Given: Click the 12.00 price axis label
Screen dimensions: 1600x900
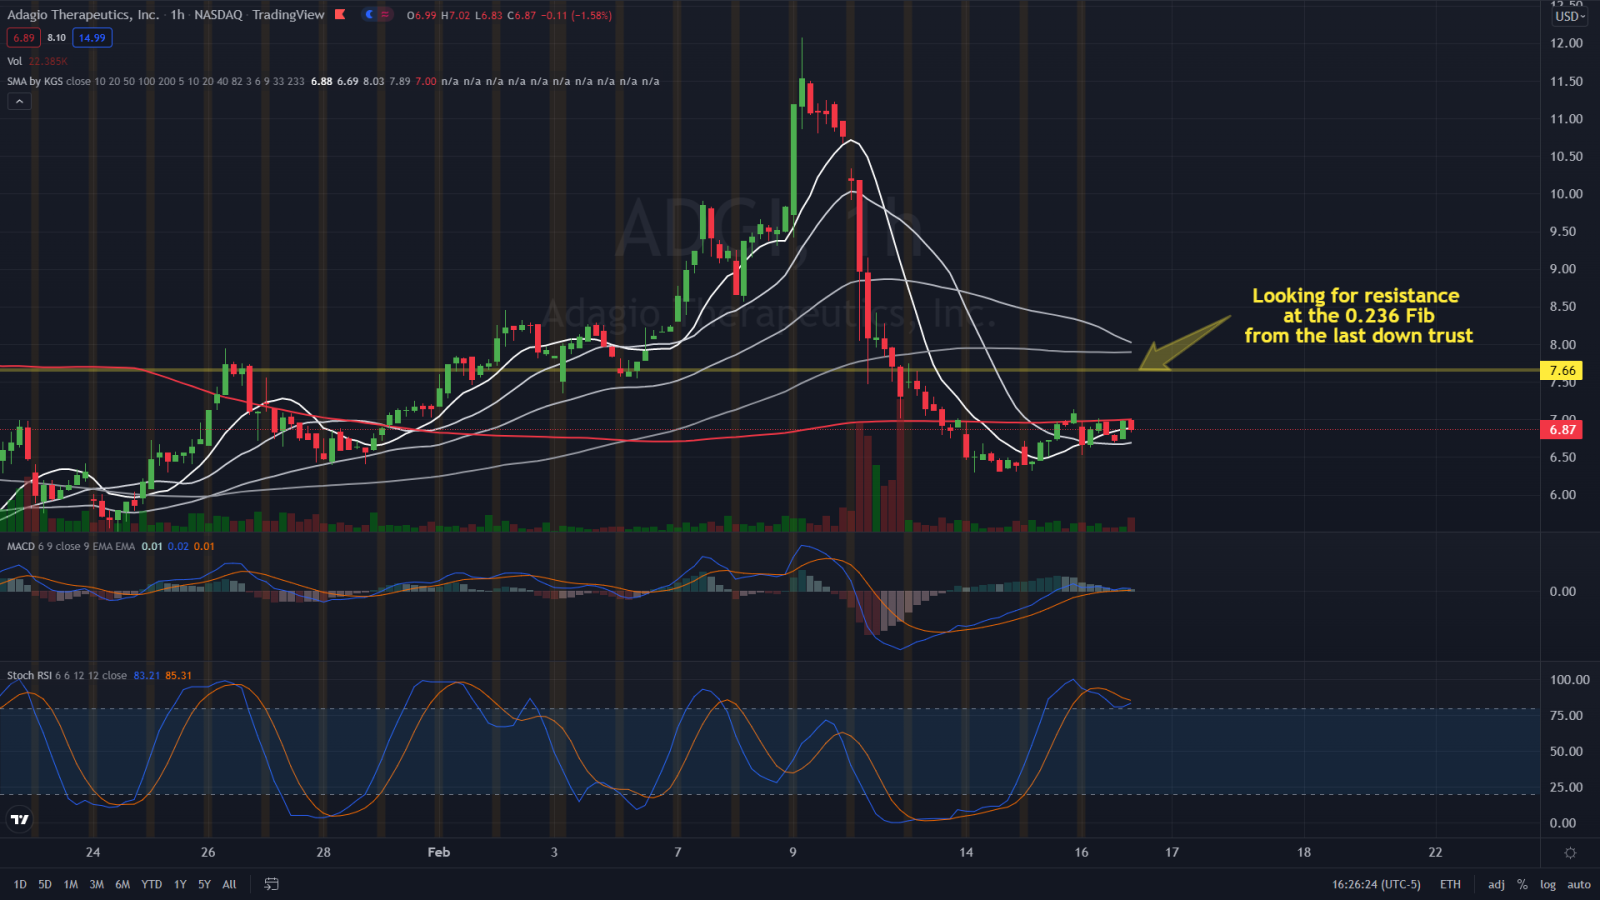Looking at the screenshot, I should [x=1566, y=43].
